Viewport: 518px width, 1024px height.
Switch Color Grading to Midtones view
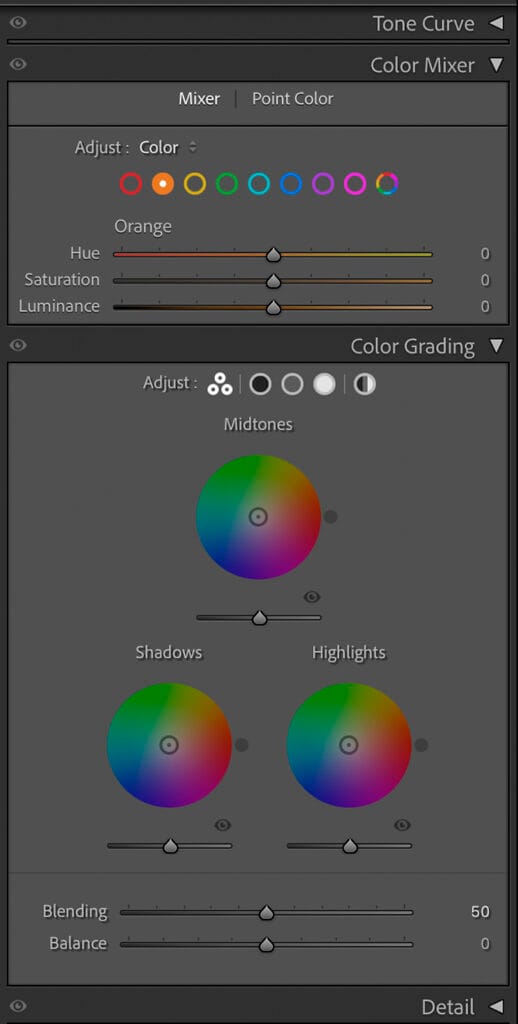[x=292, y=384]
